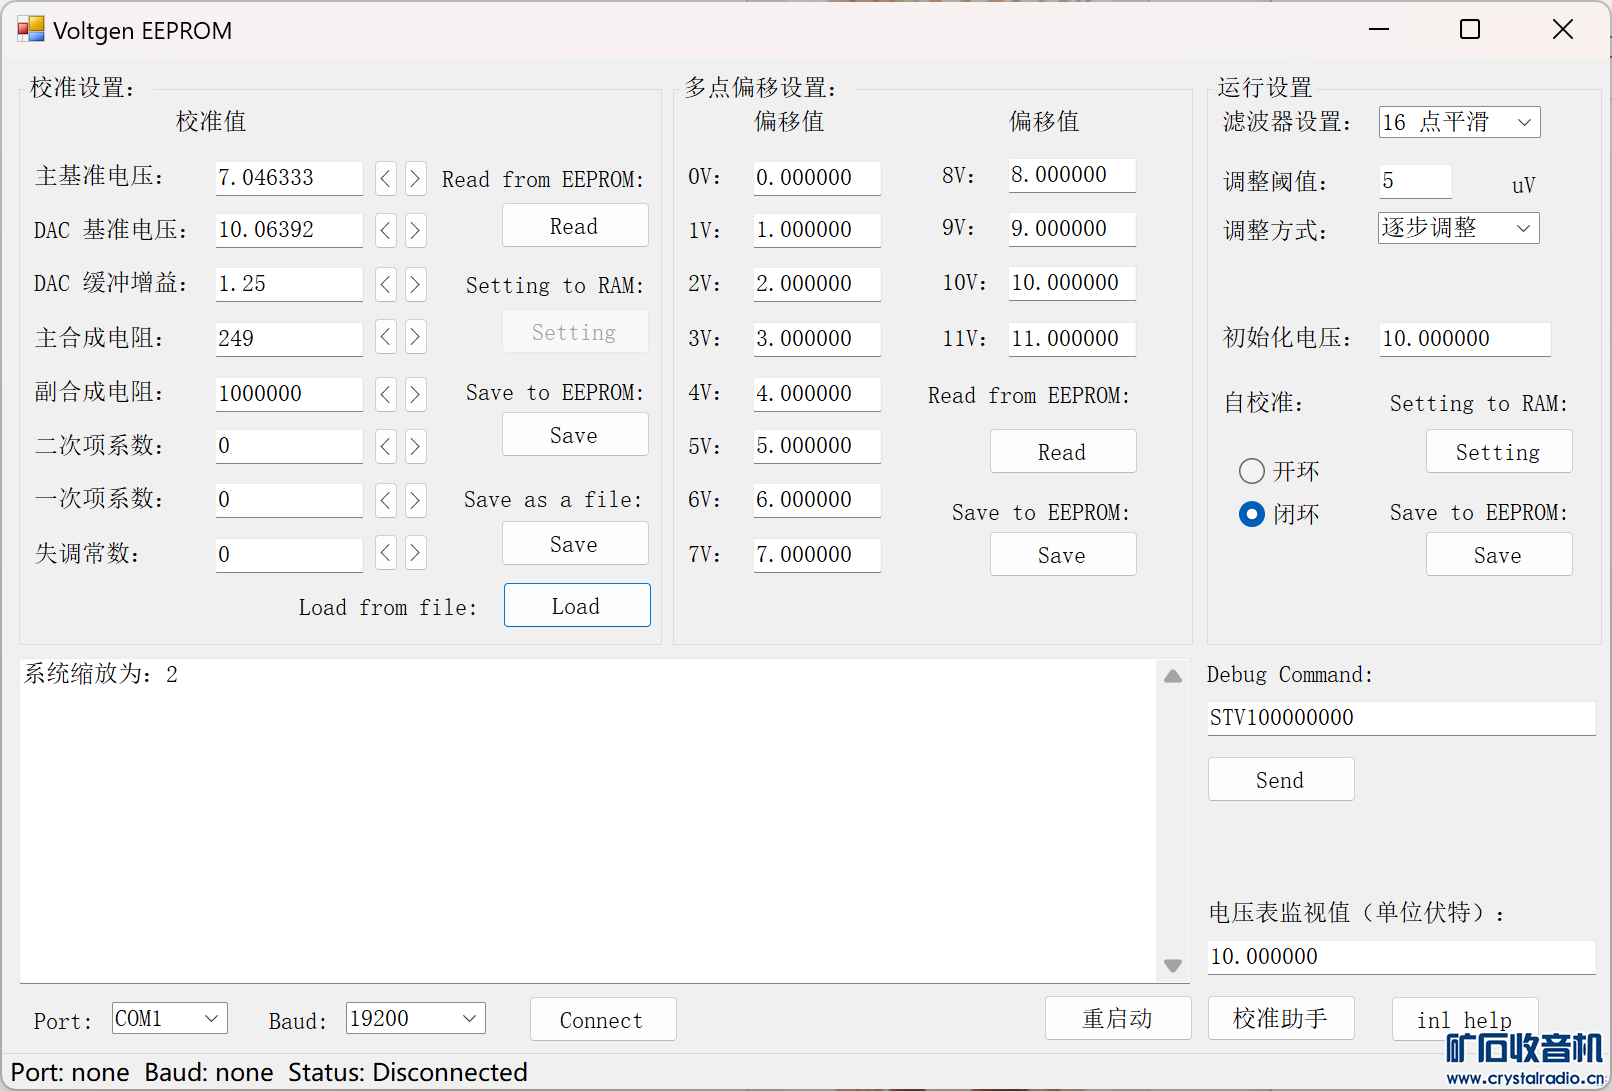Viewport: 1612px width, 1091px height.
Task: Click the left arrow next to 二次项系数
Action: [386, 446]
